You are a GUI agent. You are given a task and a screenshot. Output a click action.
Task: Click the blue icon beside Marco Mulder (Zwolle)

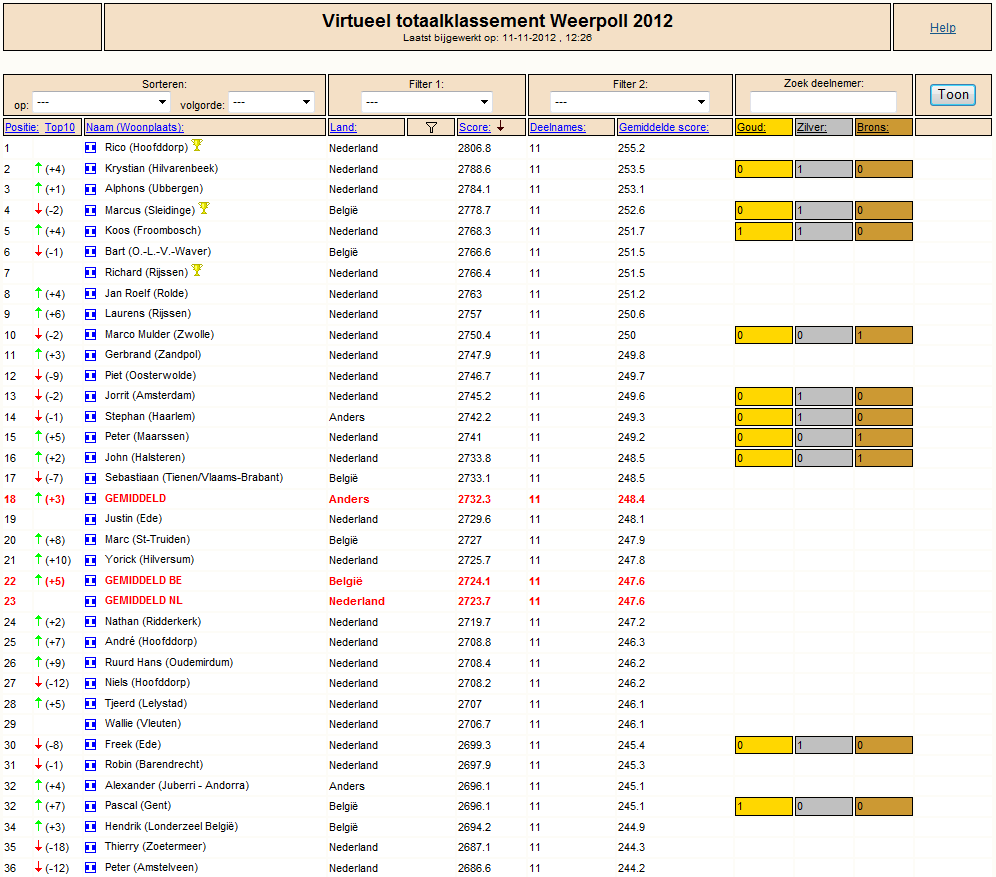[x=91, y=335]
